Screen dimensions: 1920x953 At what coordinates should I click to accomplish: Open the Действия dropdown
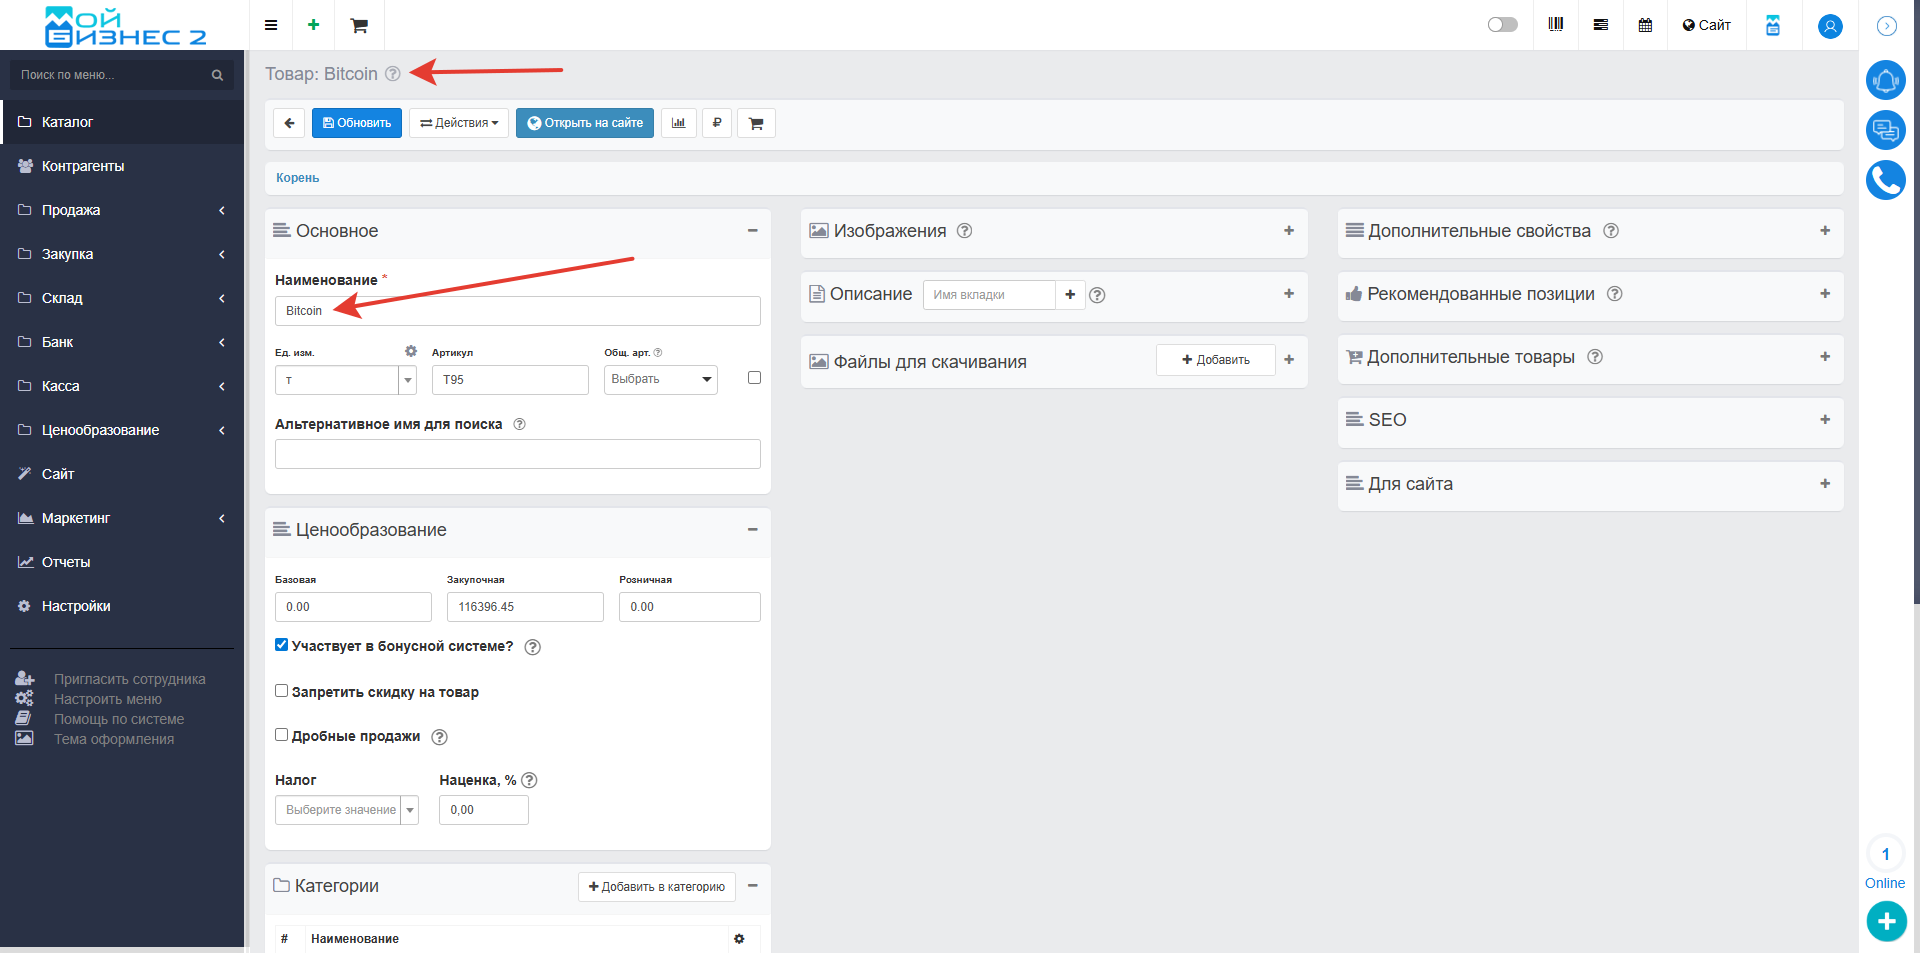coord(459,123)
